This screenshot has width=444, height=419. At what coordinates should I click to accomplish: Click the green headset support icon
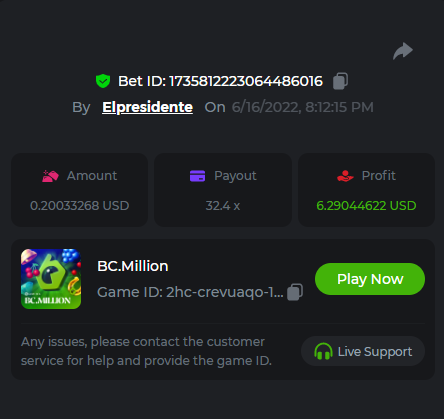tap(323, 351)
